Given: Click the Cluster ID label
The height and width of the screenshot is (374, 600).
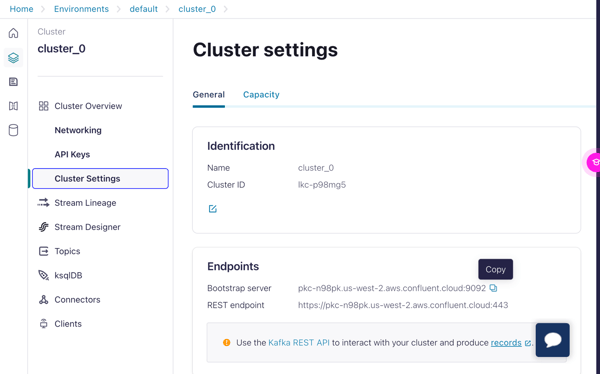Looking at the screenshot, I should (x=226, y=185).
